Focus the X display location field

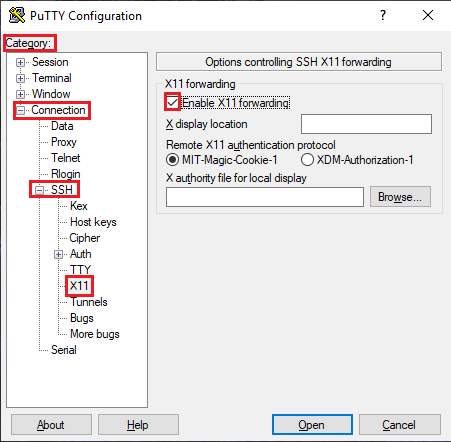click(x=366, y=124)
